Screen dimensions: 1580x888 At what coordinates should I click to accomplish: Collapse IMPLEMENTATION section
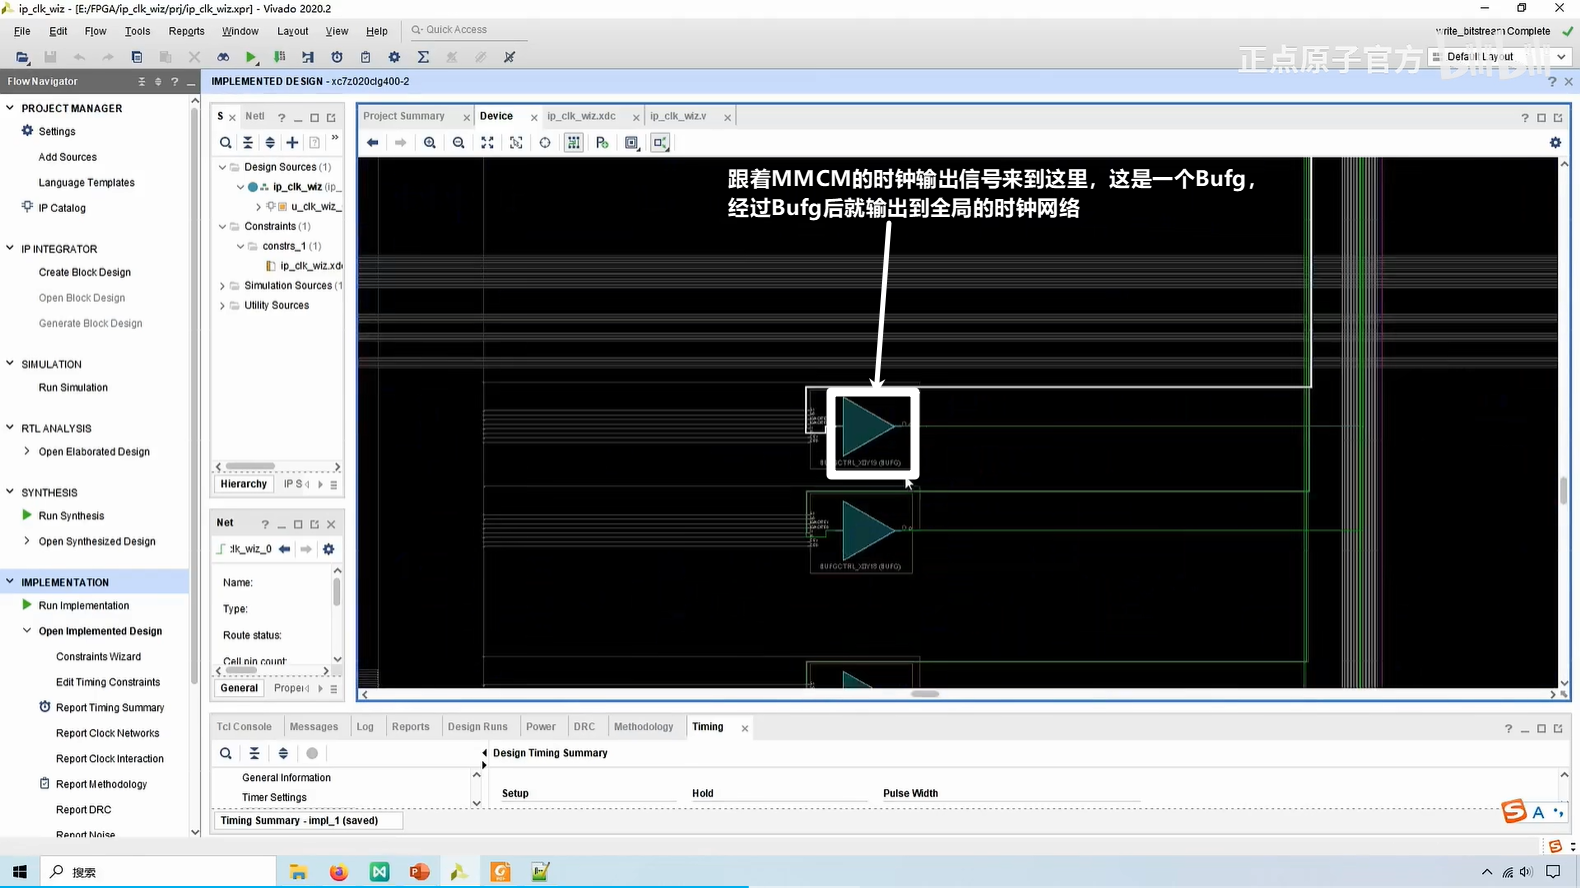point(10,582)
